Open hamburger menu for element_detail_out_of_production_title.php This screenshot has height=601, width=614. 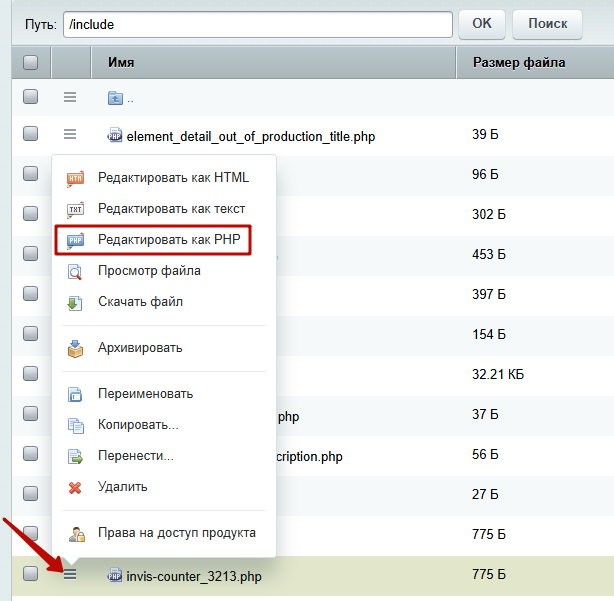[x=70, y=135]
